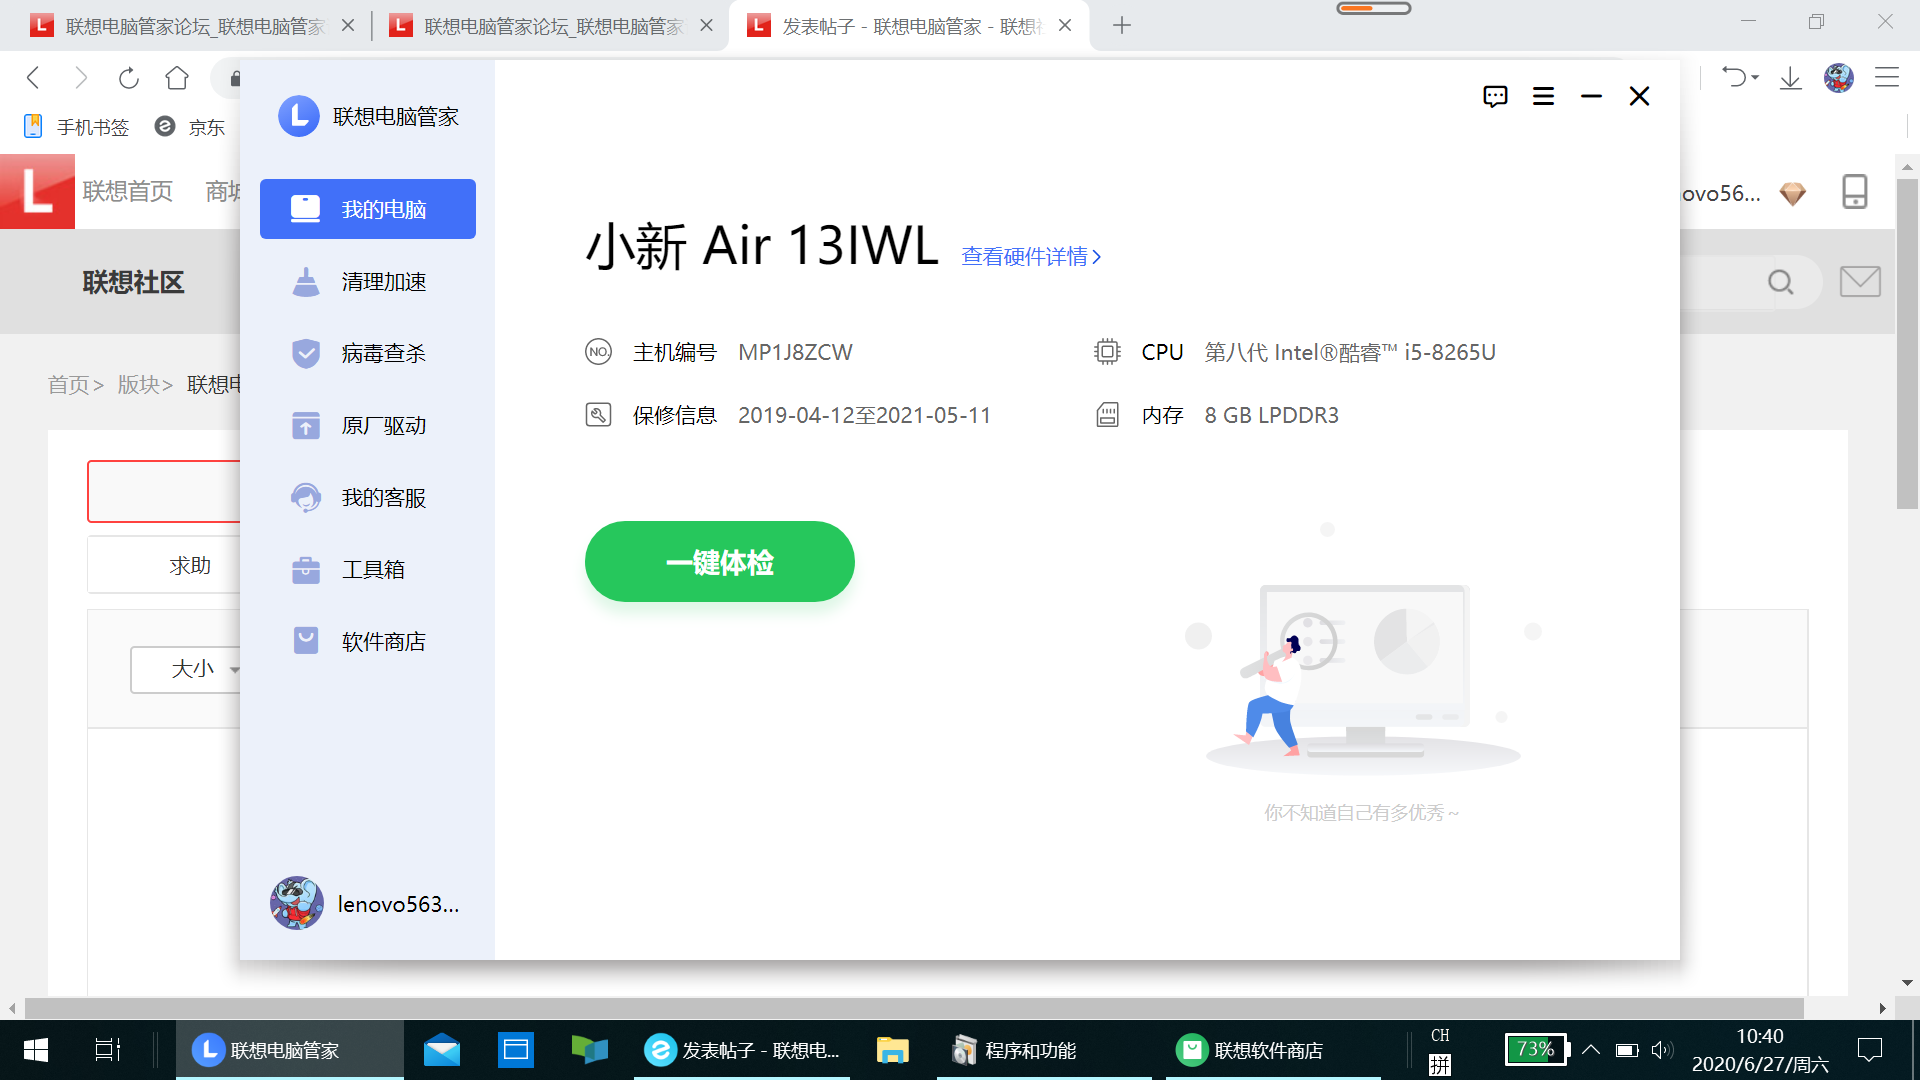This screenshot has height=1080, width=1920.
Task: Start the 一键体检 checkup
Action: (x=720, y=562)
